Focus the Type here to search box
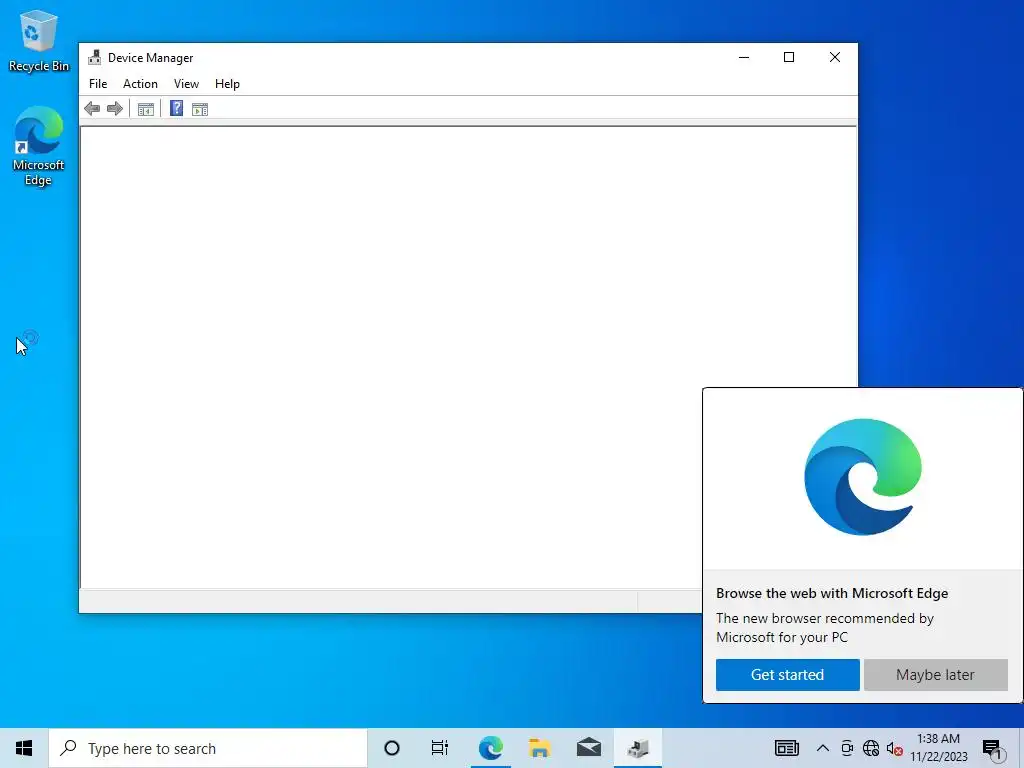1024x768 pixels. pos(208,748)
